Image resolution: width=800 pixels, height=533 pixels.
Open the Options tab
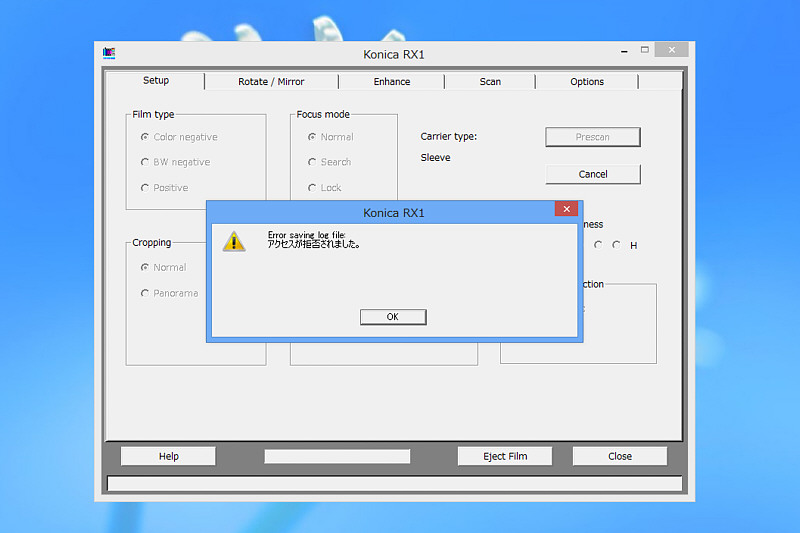(x=587, y=82)
